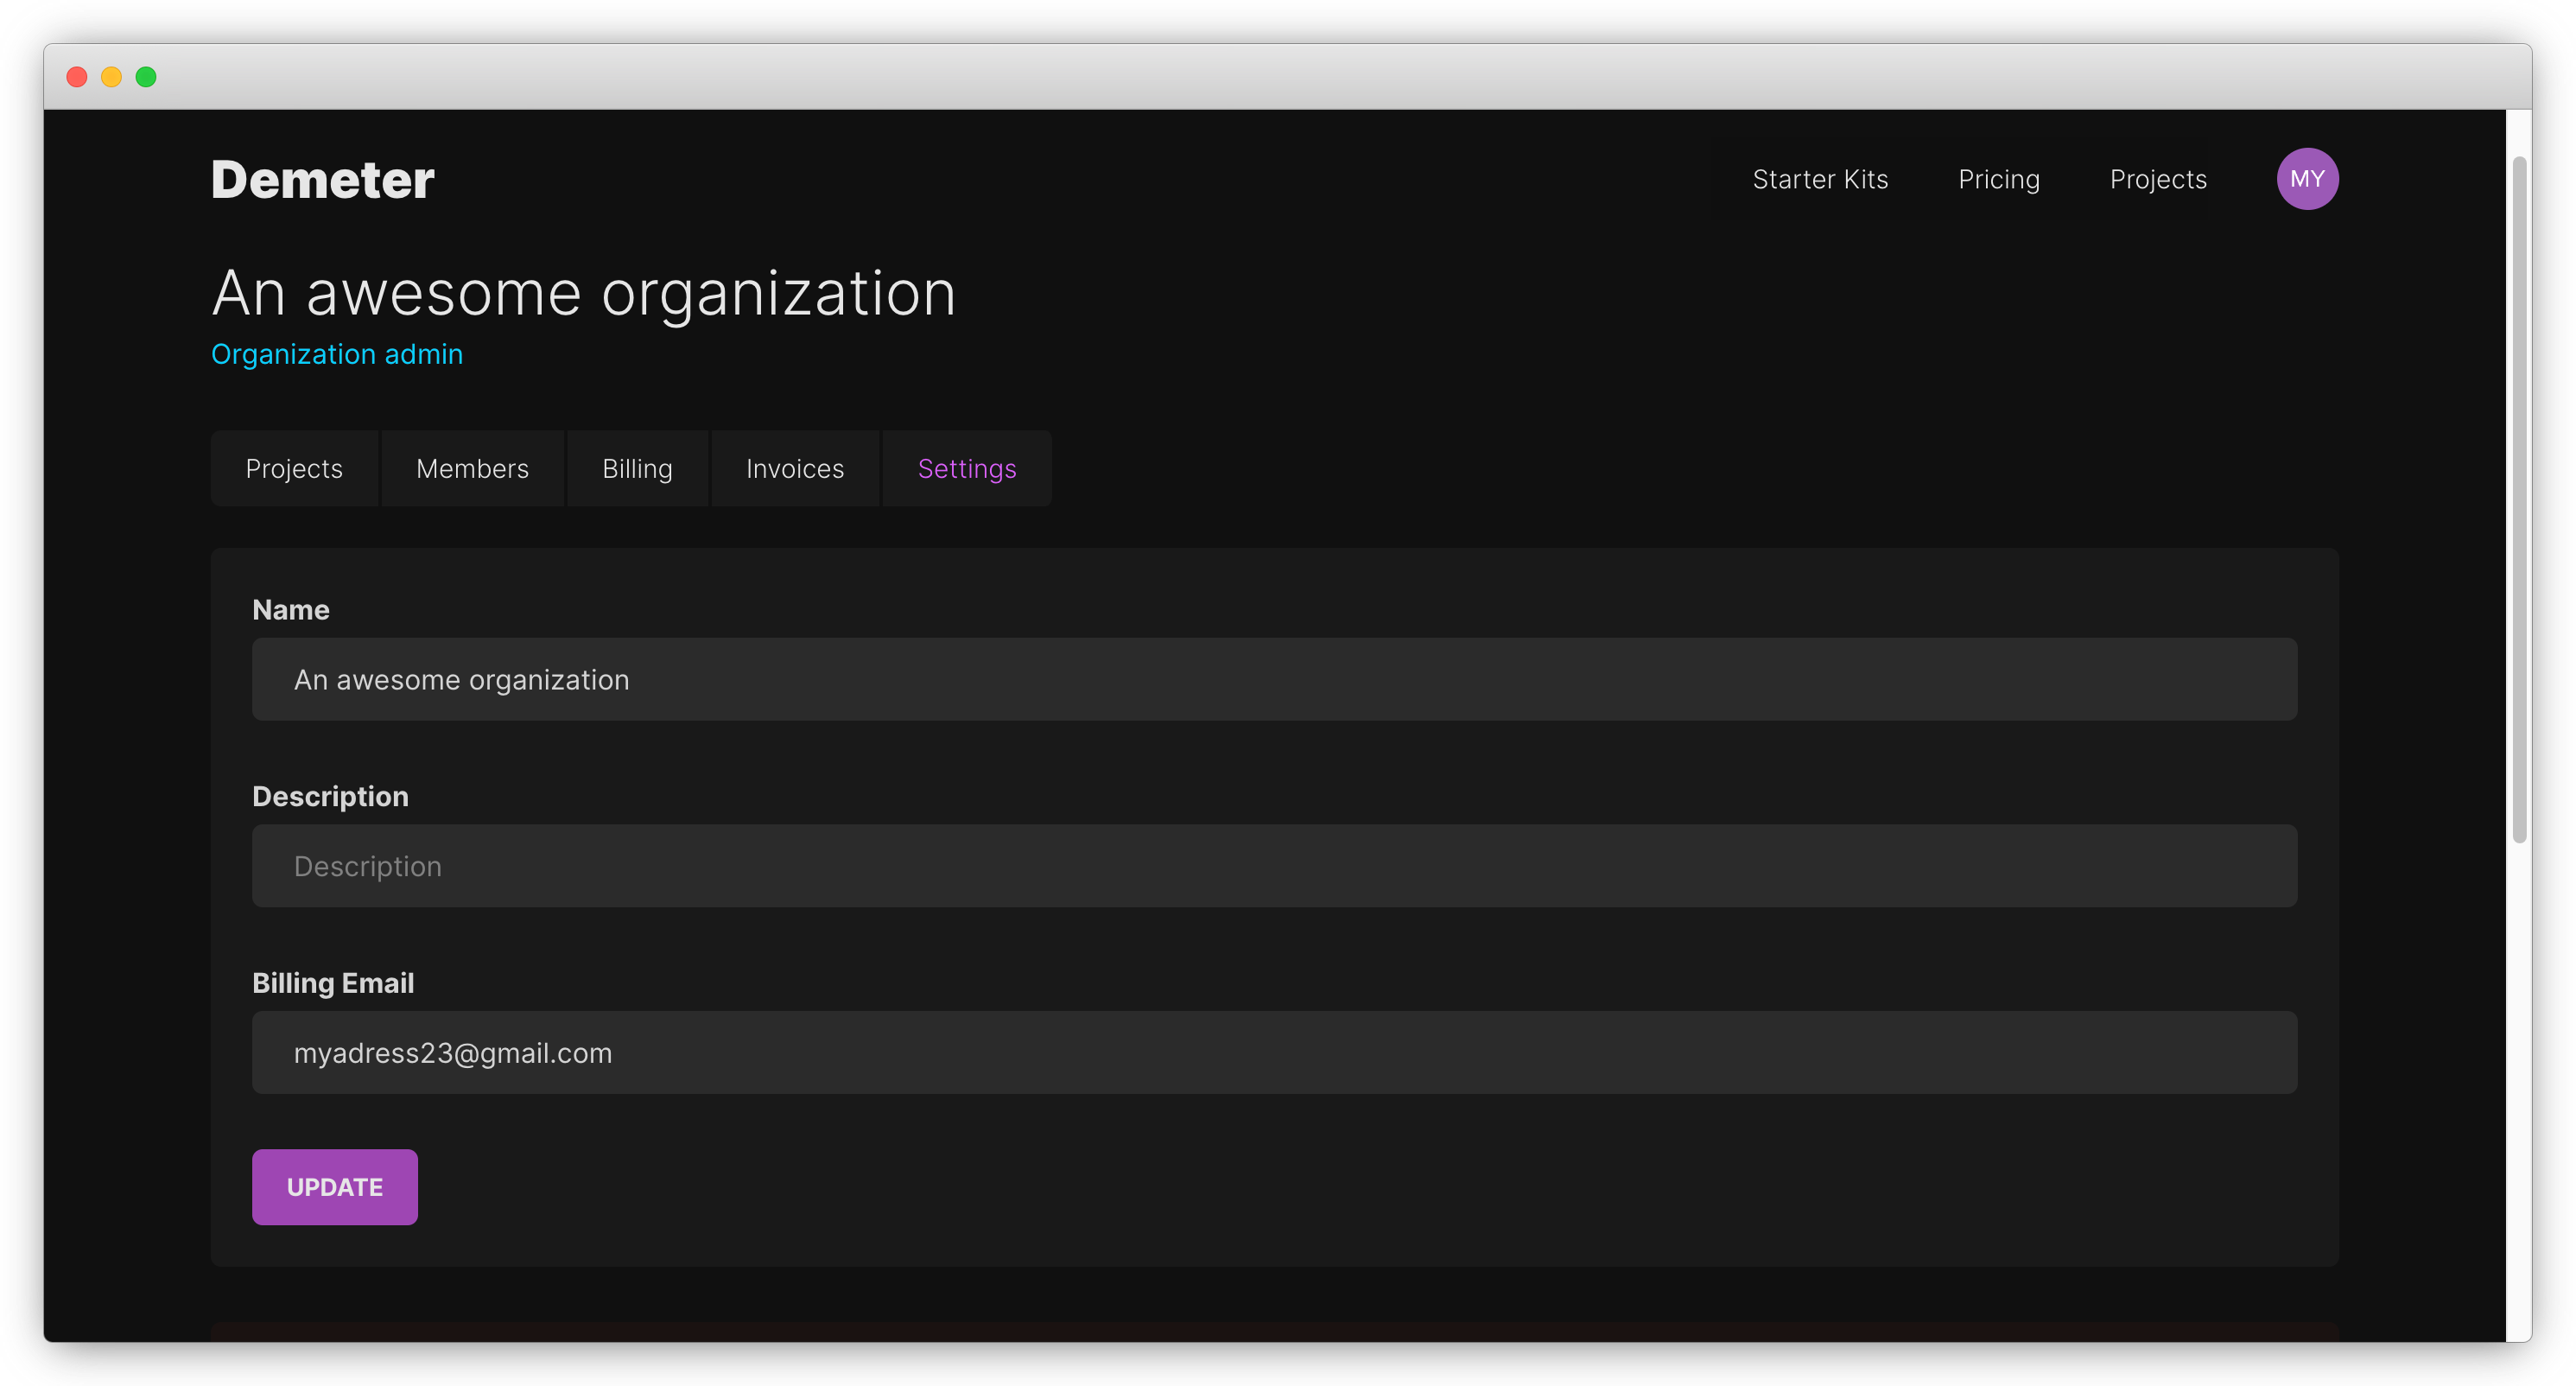Maximize the window with green button
The width and height of the screenshot is (2576, 1386).
146,77
